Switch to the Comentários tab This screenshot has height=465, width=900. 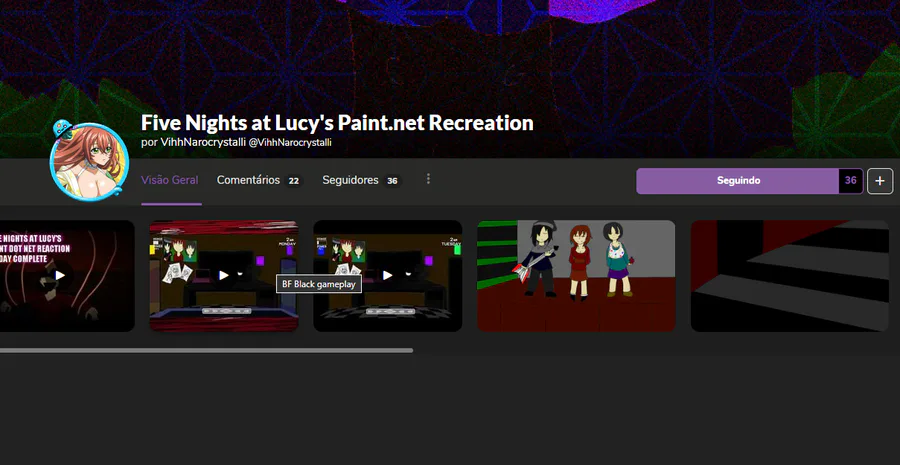(x=248, y=180)
